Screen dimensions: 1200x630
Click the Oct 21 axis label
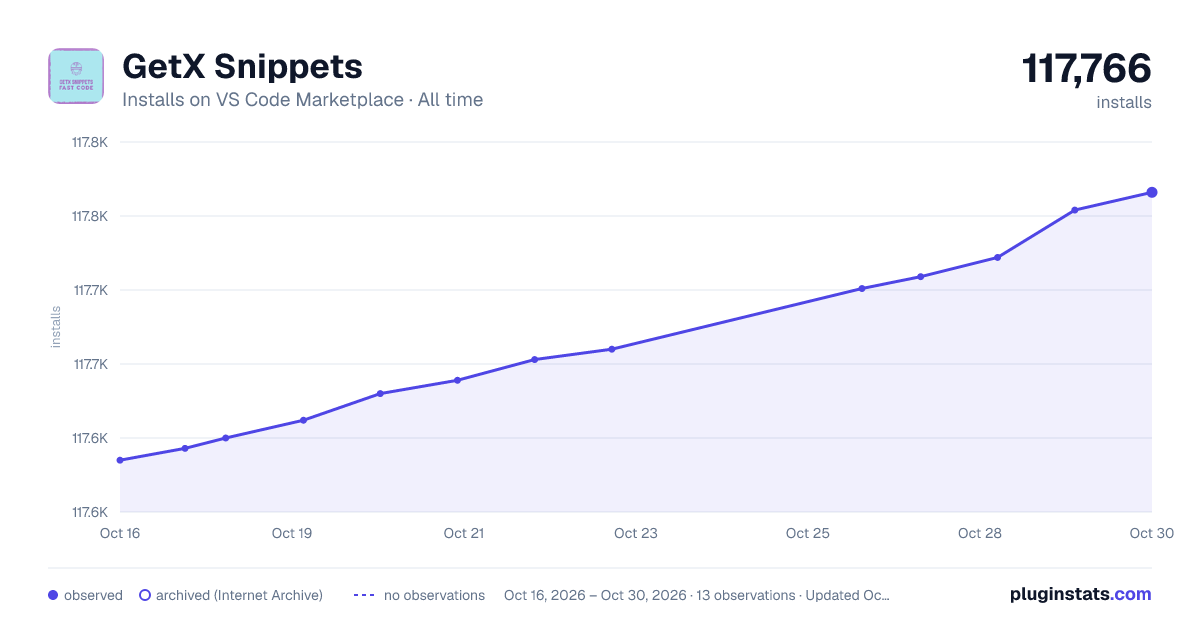click(x=464, y=533)
